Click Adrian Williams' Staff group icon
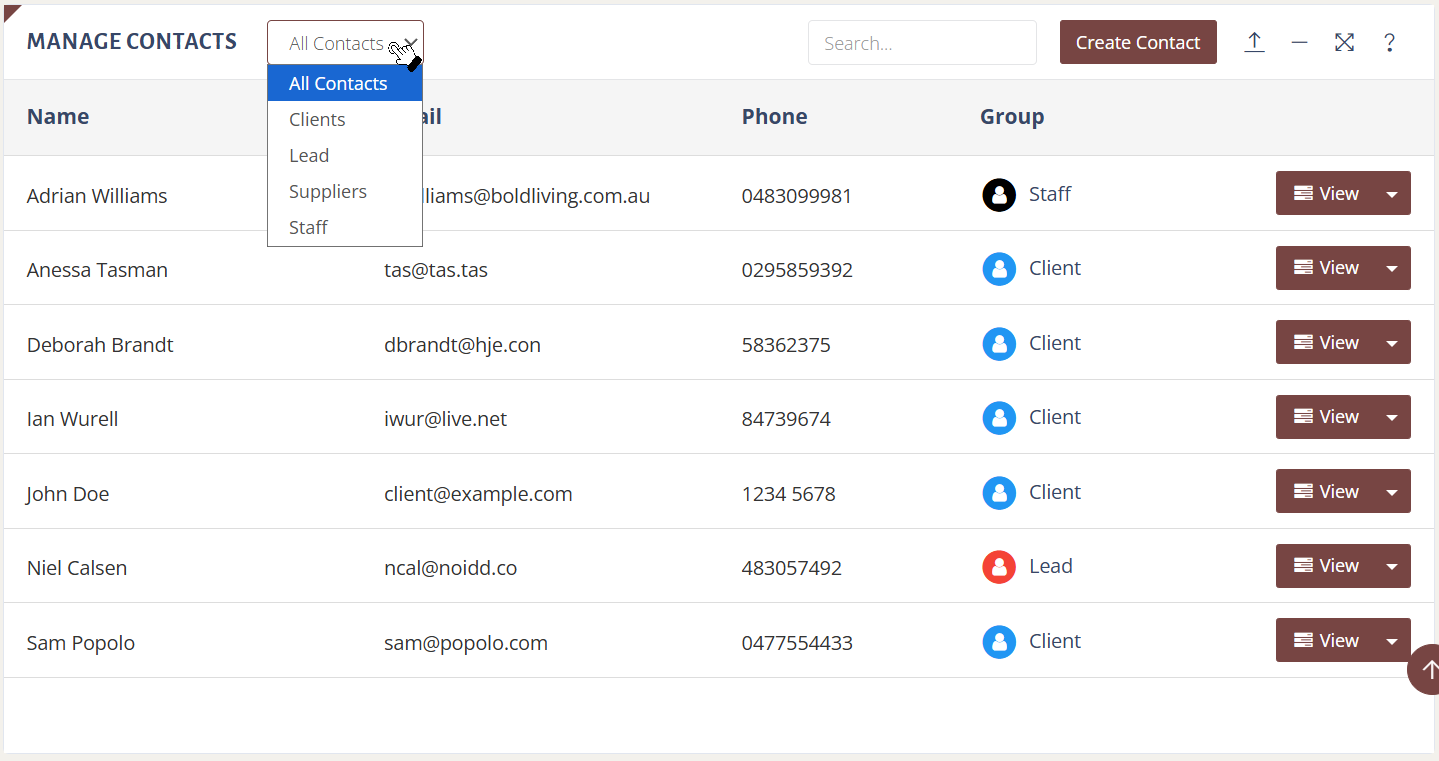 tap(998, 194)
